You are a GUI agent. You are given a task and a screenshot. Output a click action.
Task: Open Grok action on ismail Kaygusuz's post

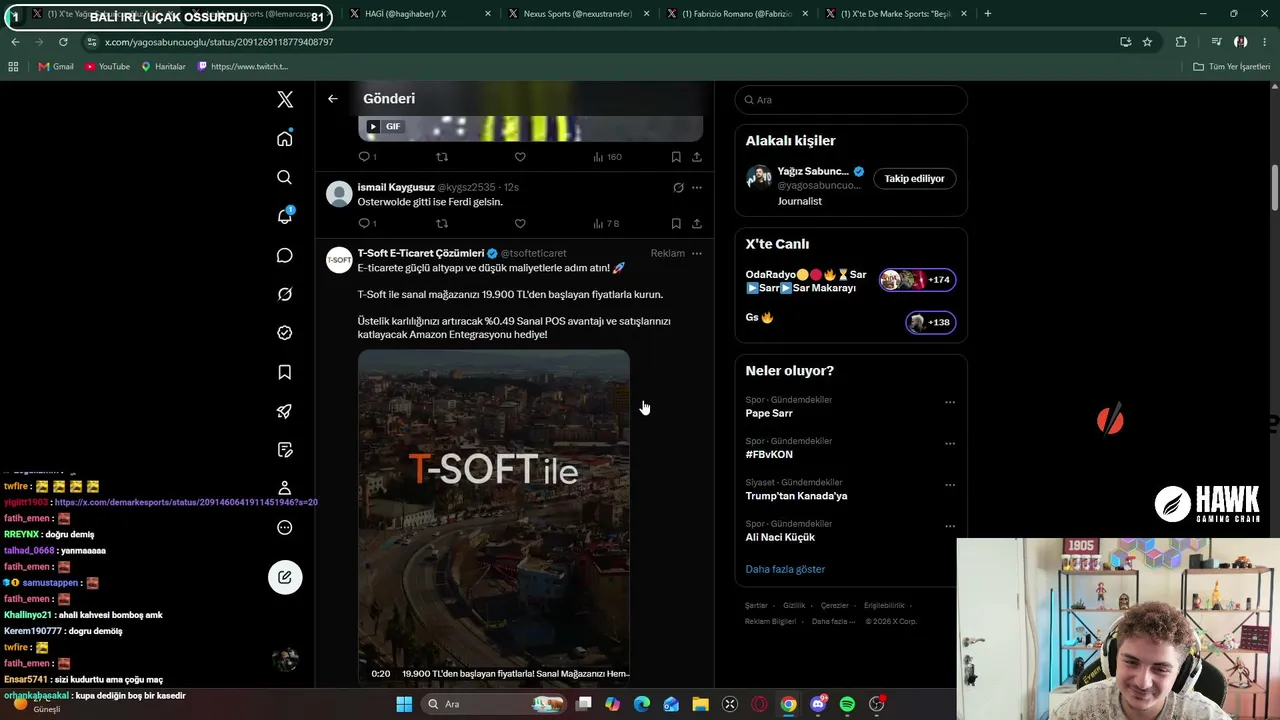click(x=678, y=188)
